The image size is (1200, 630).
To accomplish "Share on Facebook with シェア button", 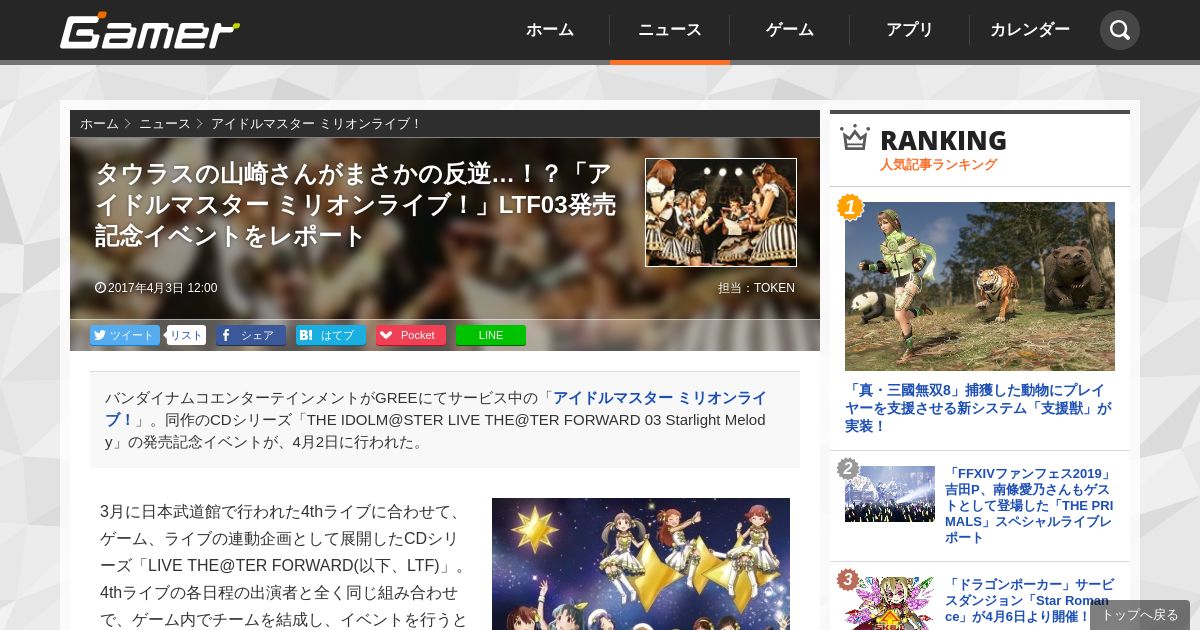I will pyautogui.click(x=251, y=335).
